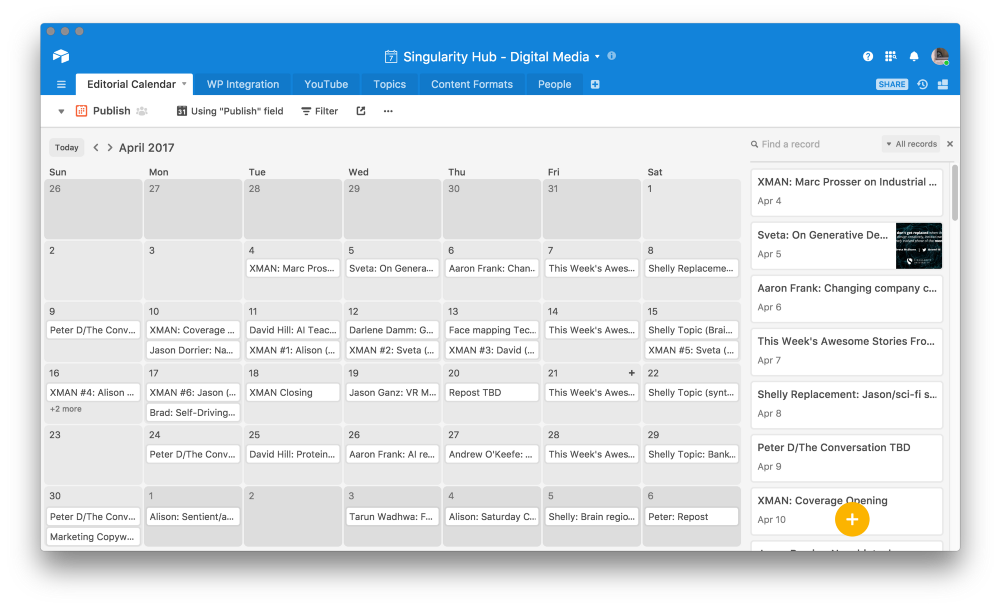Open the base title dropdown arrow
The height and width of the screenshot is (608, 1000).
click(598, 57)
